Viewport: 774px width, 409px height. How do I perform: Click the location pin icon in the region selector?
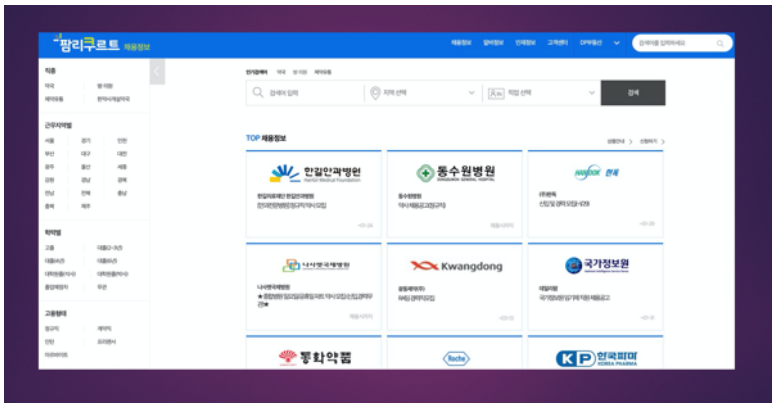click(375, 93)
